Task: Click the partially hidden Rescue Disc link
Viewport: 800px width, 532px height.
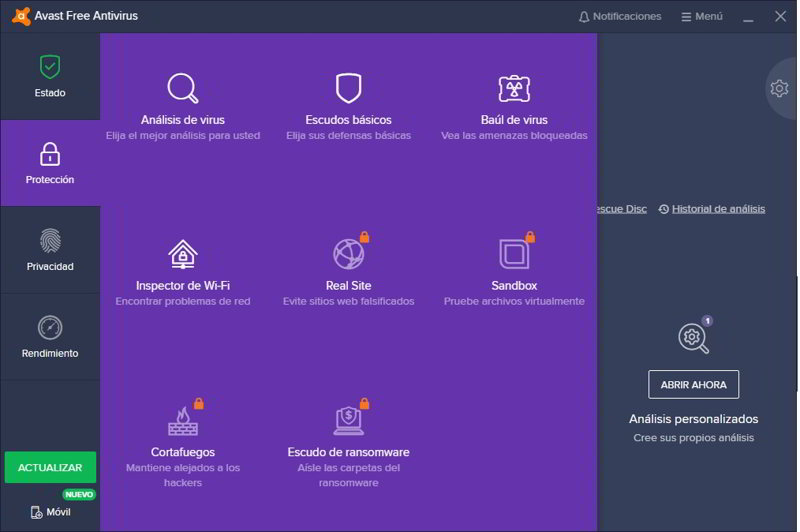Action: tap(621, 209)
